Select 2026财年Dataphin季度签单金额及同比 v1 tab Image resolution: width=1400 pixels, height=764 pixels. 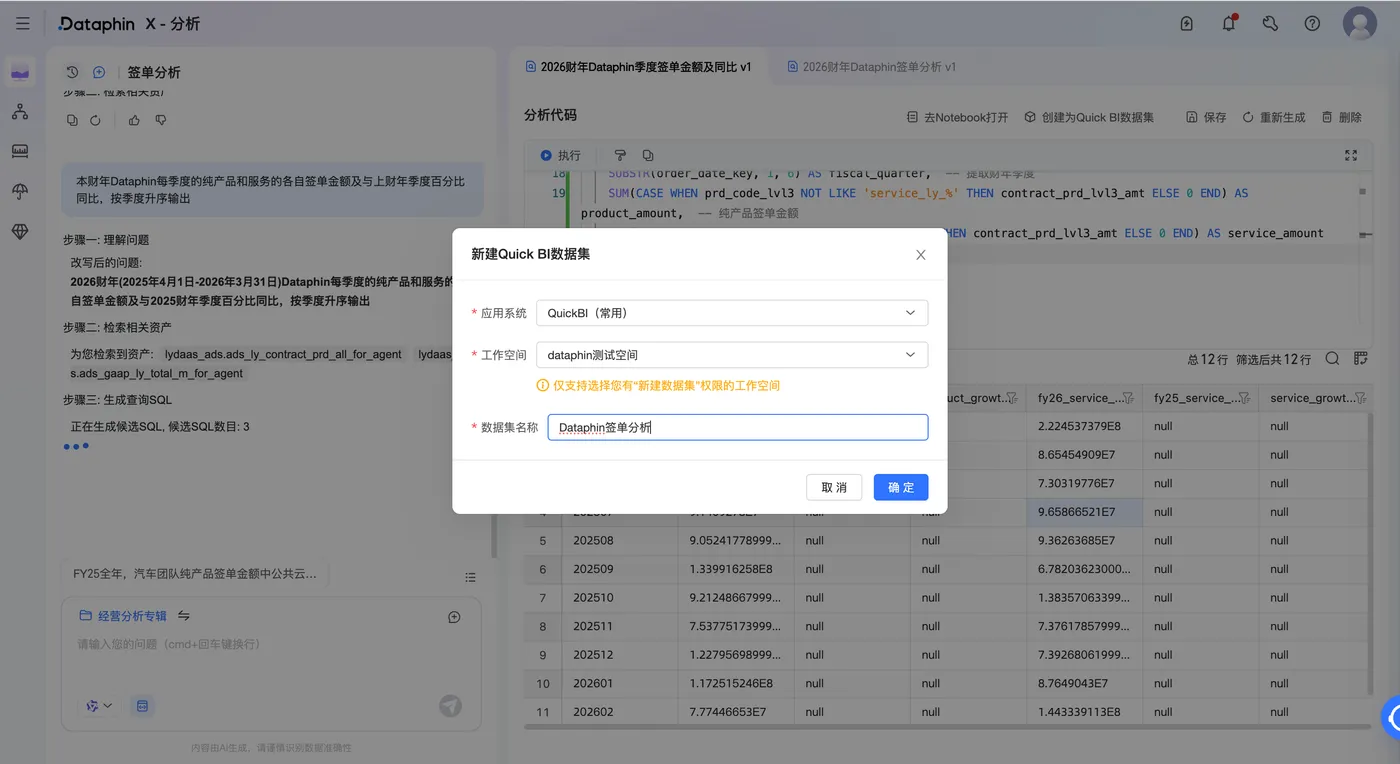637,67
